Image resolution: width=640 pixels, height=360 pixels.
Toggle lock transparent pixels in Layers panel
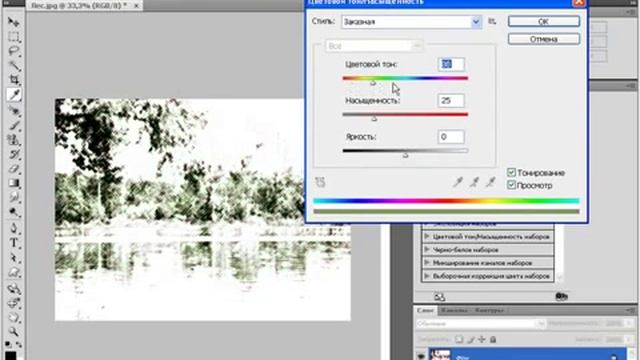point(459,339)
